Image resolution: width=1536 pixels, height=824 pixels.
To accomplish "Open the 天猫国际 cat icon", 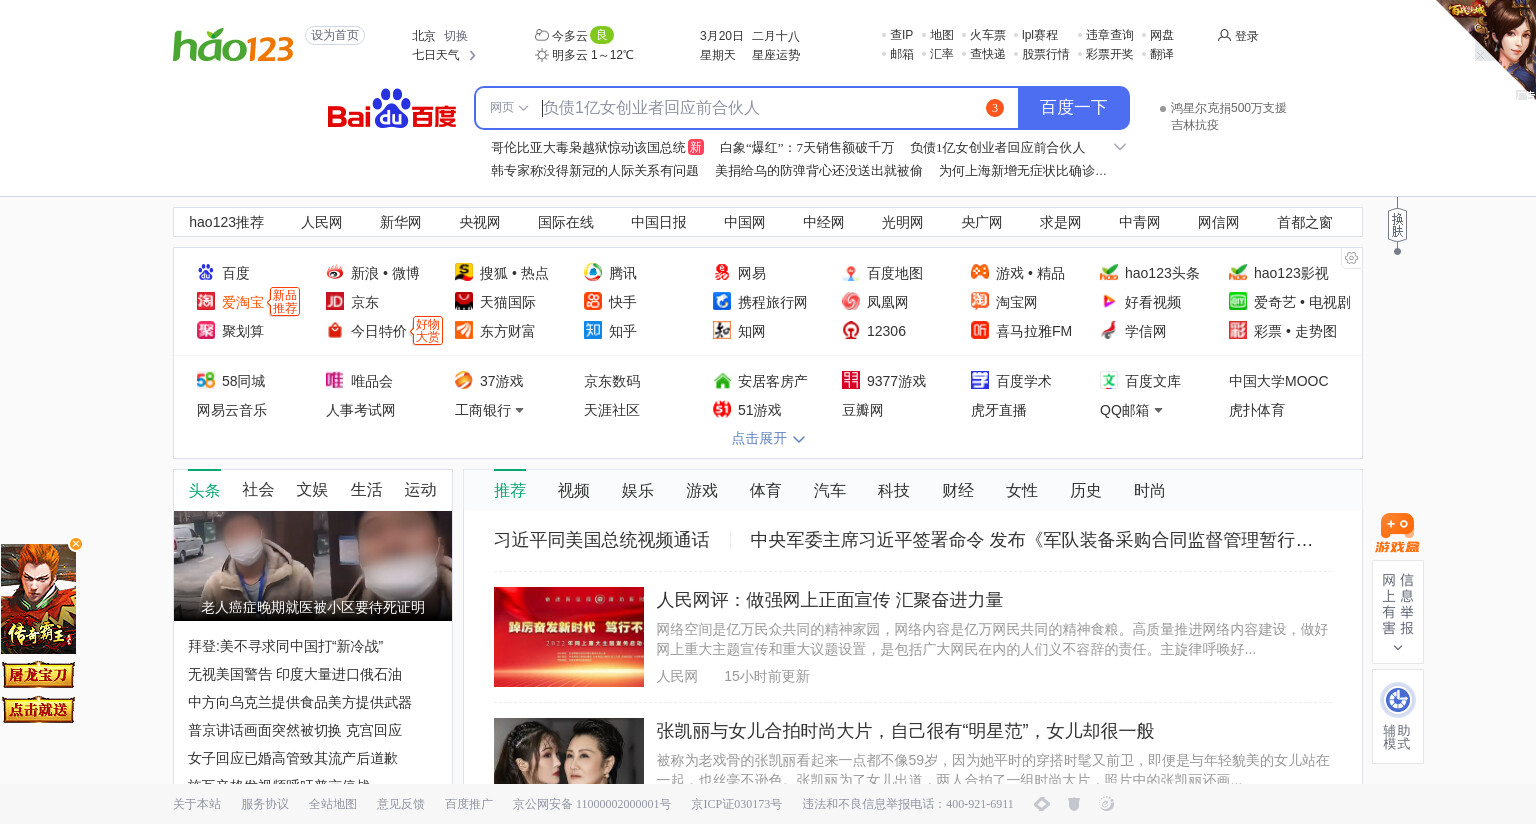I will coord(464,301).
